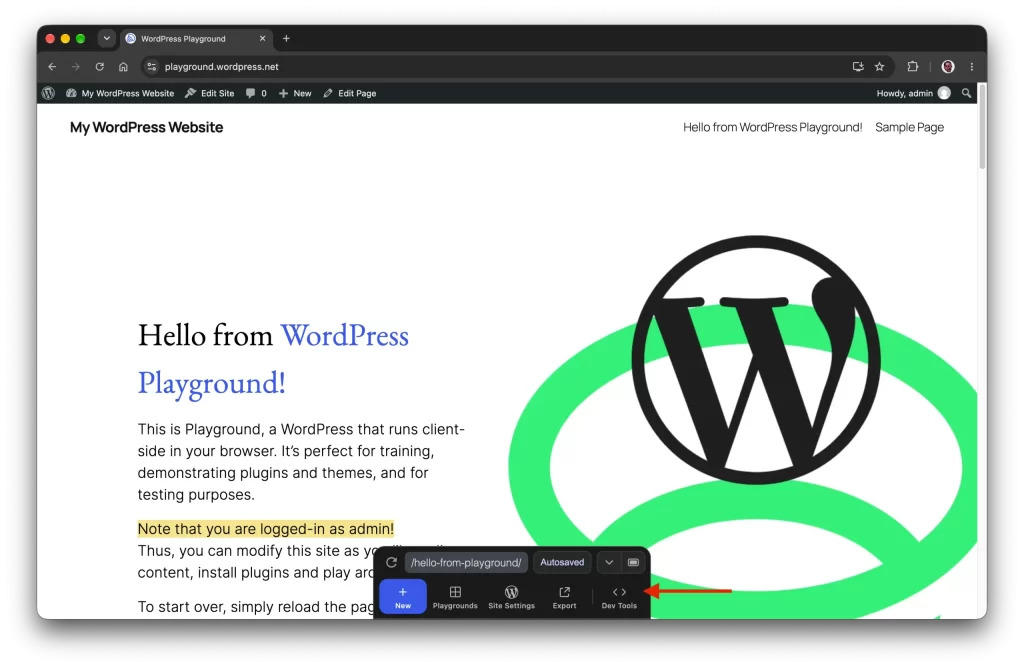This screenshot has height=668, width=1024.
Task: Click the My WordPress Website site title
Action: click(146, 127)
